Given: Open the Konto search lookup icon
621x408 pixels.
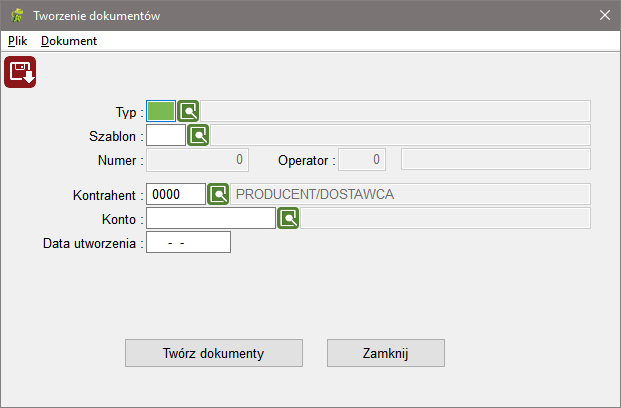Looking at the screenshot, I should [288, 218].
